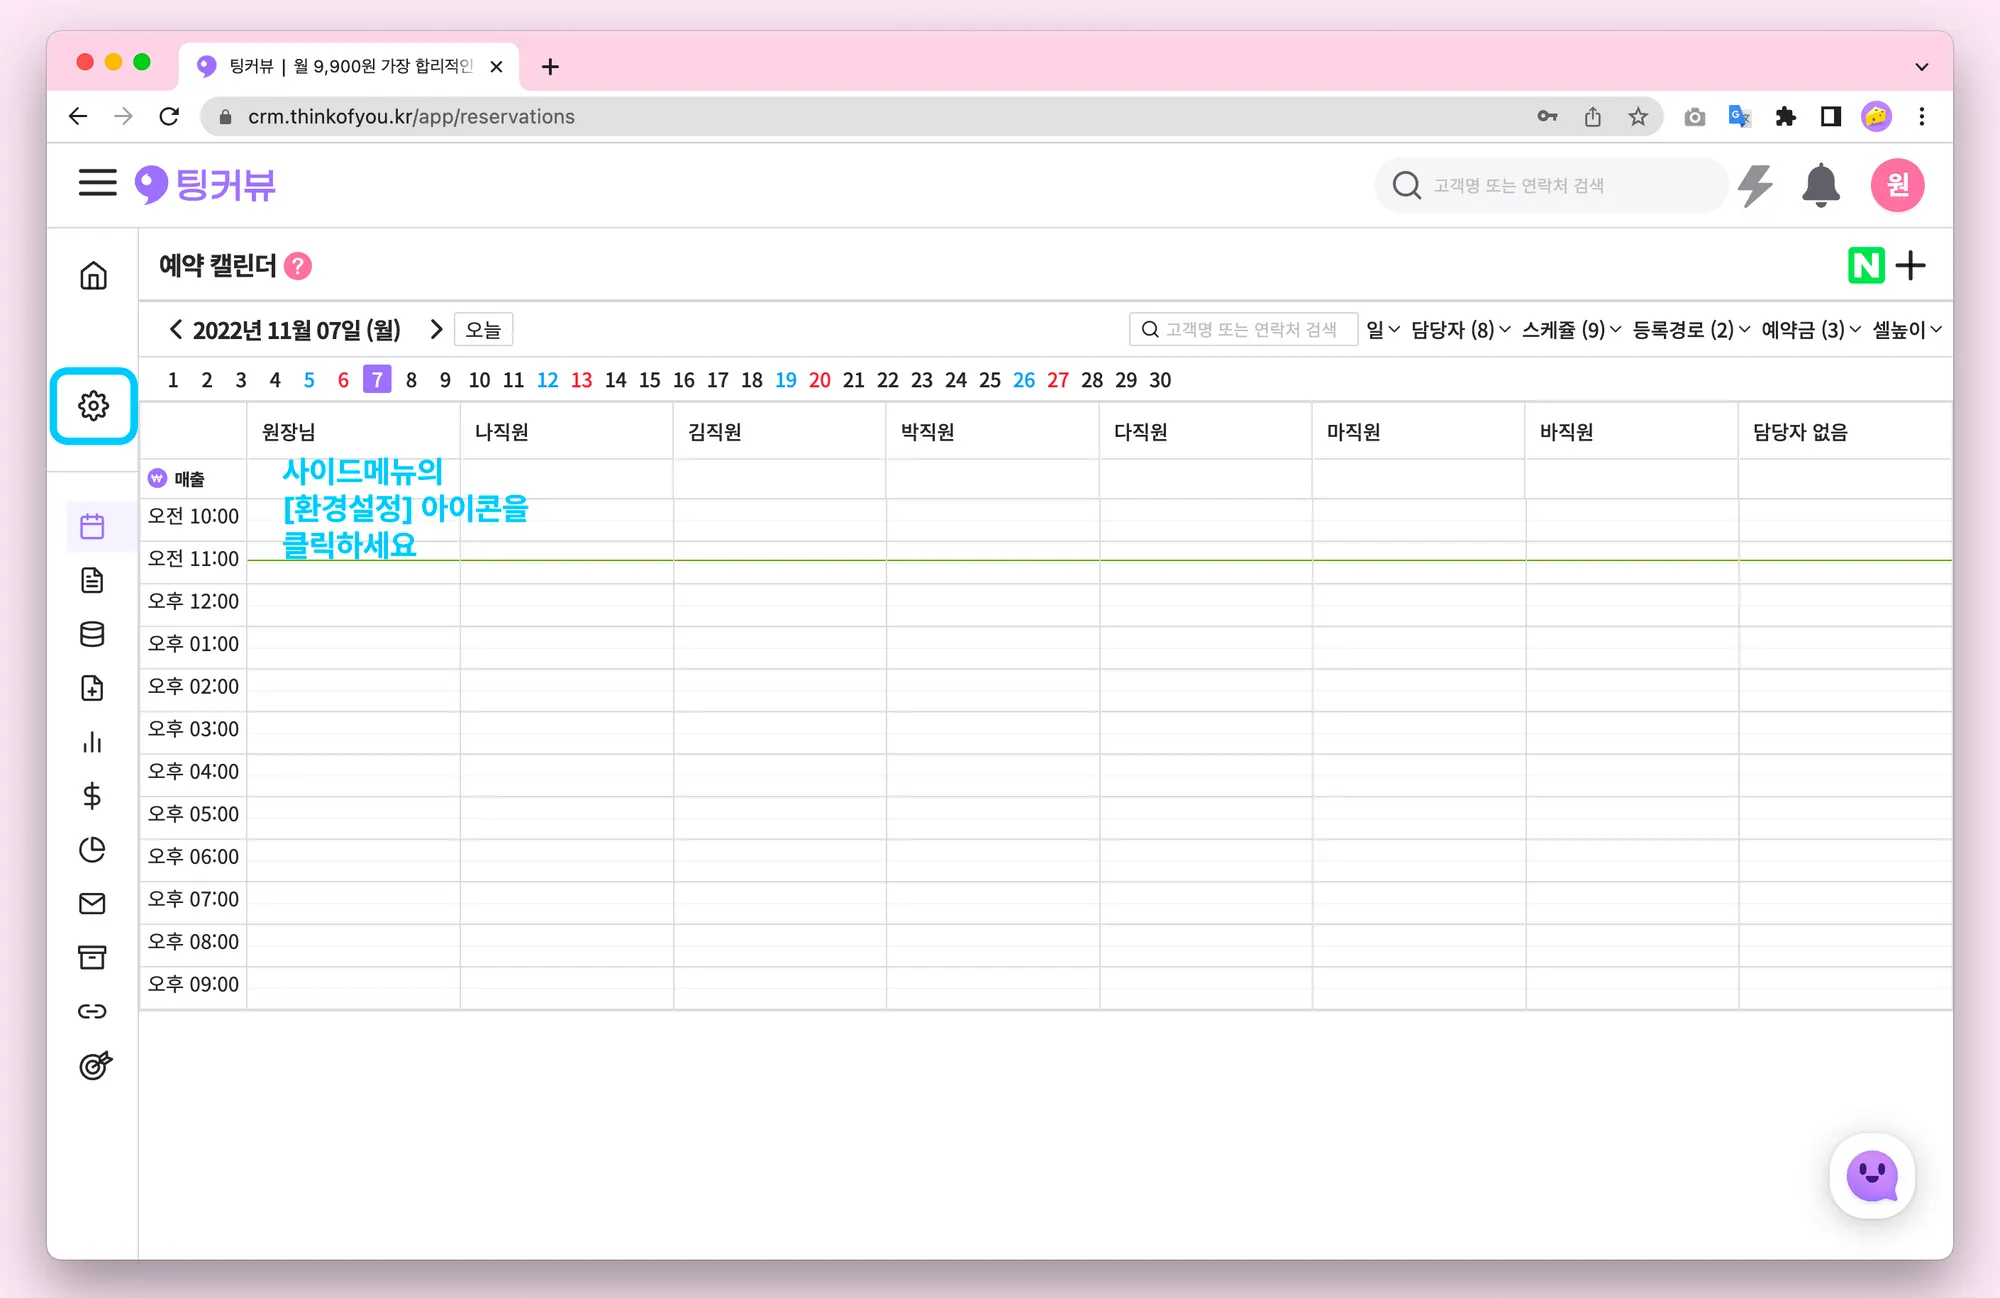Open the purple chatbot help bubble
Viewport: 2000px width, 1298px height.
[x=1871, y=1176]
